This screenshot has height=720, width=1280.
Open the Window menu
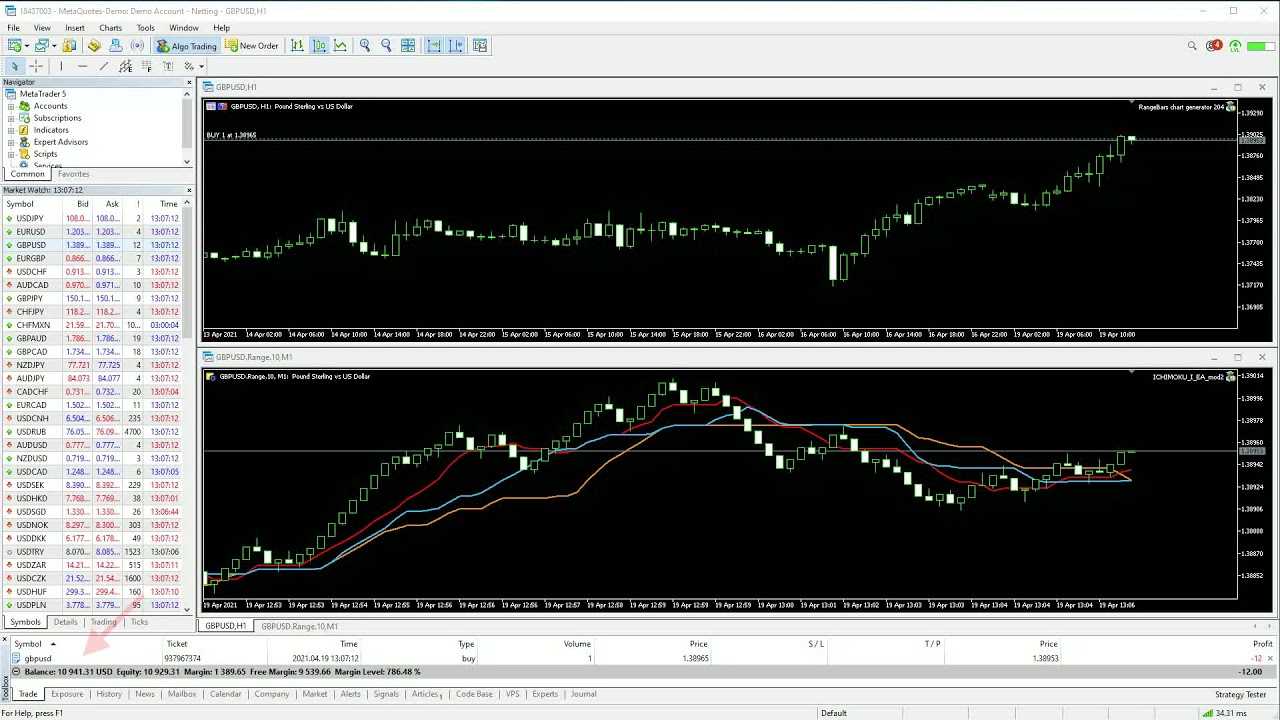pos(184,28)
